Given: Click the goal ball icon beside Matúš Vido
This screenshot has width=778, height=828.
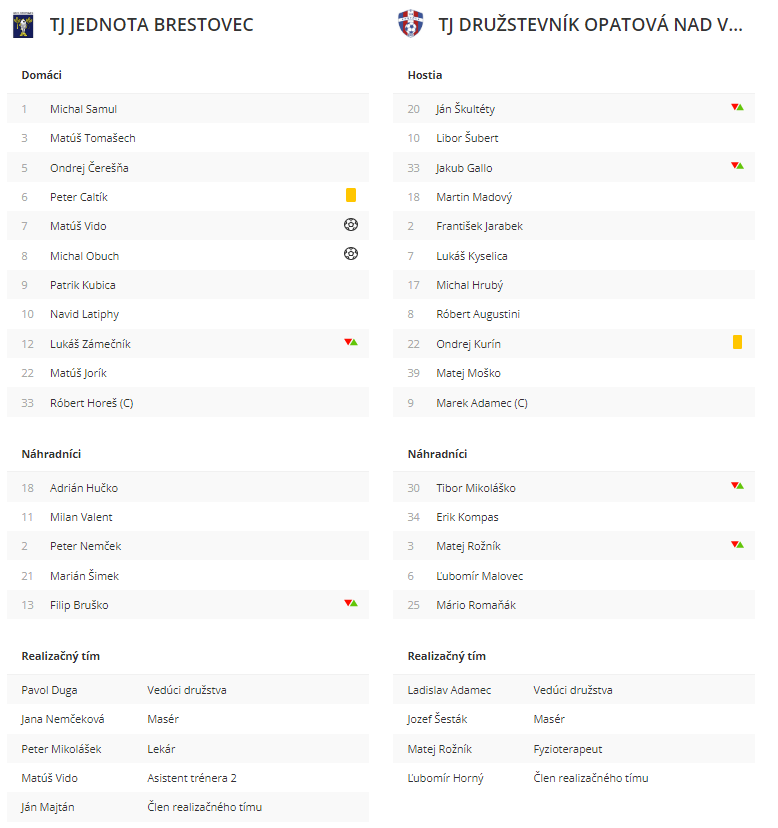Looking at the screenshot, I should (x=351, y=225).
